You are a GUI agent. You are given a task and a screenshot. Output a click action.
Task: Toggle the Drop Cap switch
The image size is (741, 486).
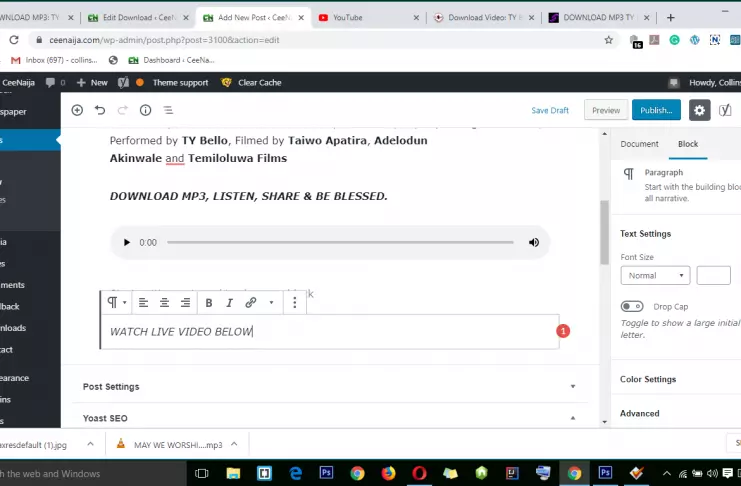(x=632, y=306)
